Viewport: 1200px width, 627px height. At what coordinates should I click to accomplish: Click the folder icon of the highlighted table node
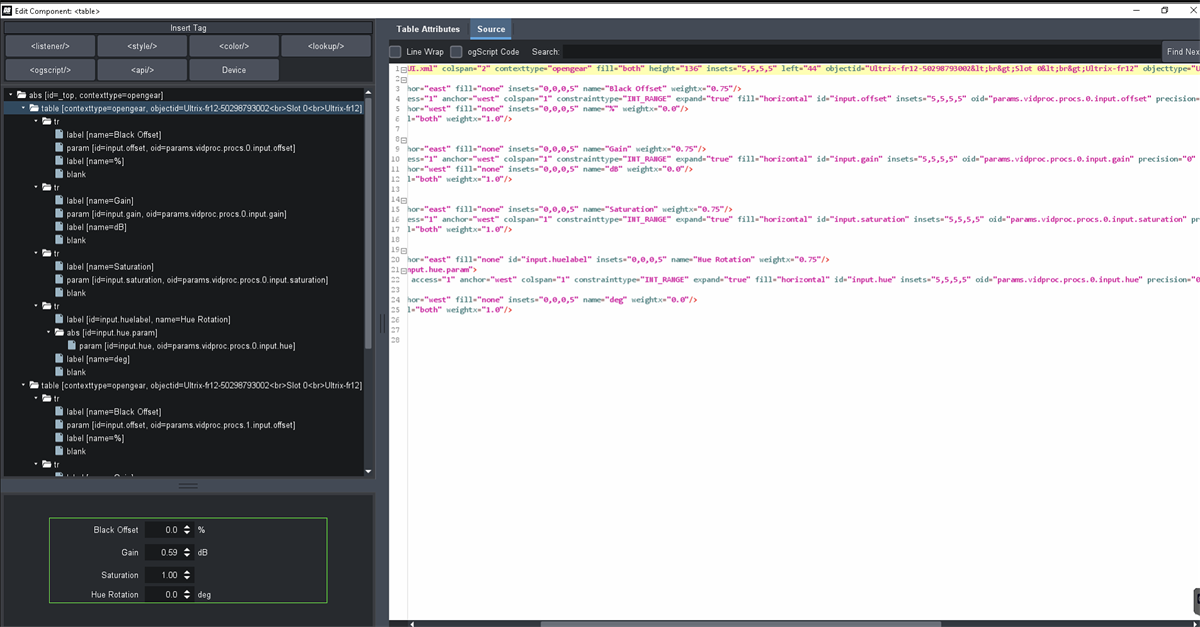coord(34,108)
